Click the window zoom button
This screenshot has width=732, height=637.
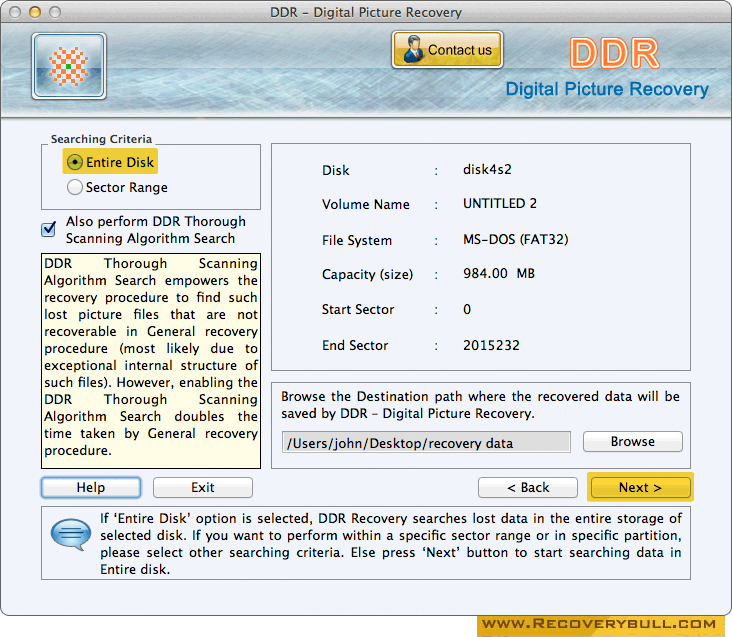pyautogui.click(x=55, y=12)
